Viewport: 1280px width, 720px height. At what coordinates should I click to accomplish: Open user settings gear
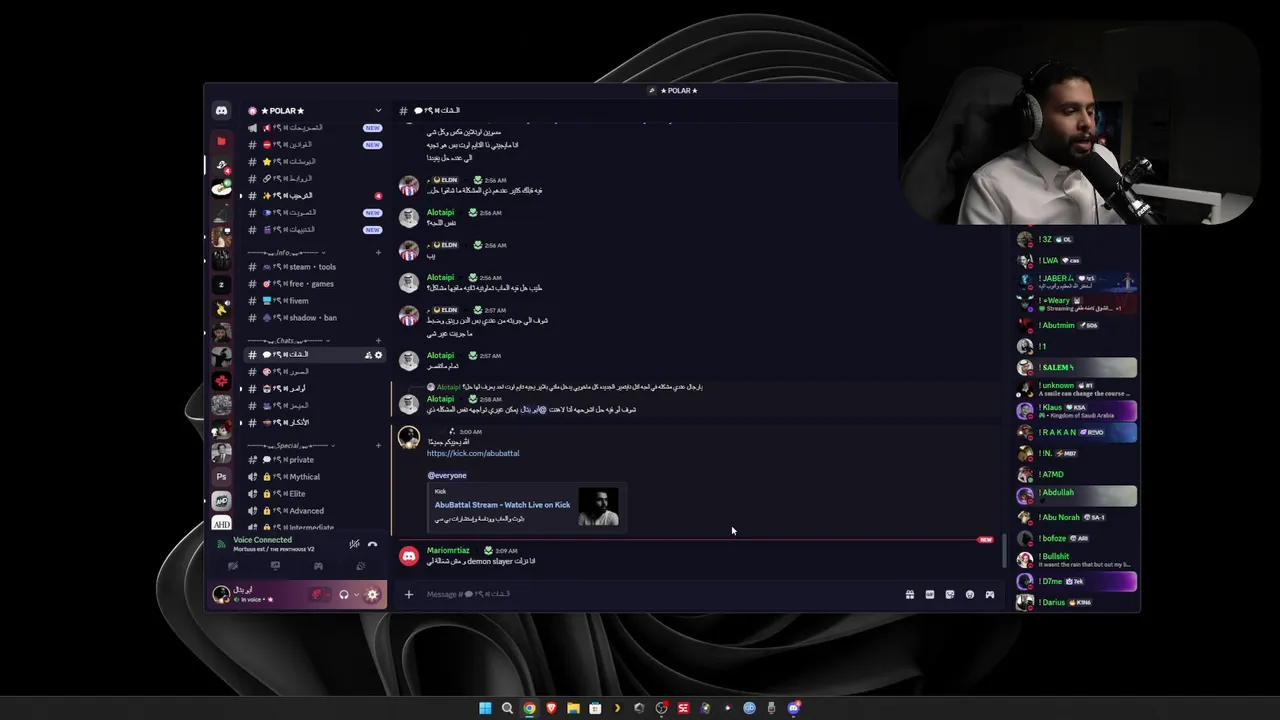click(372, 594)
